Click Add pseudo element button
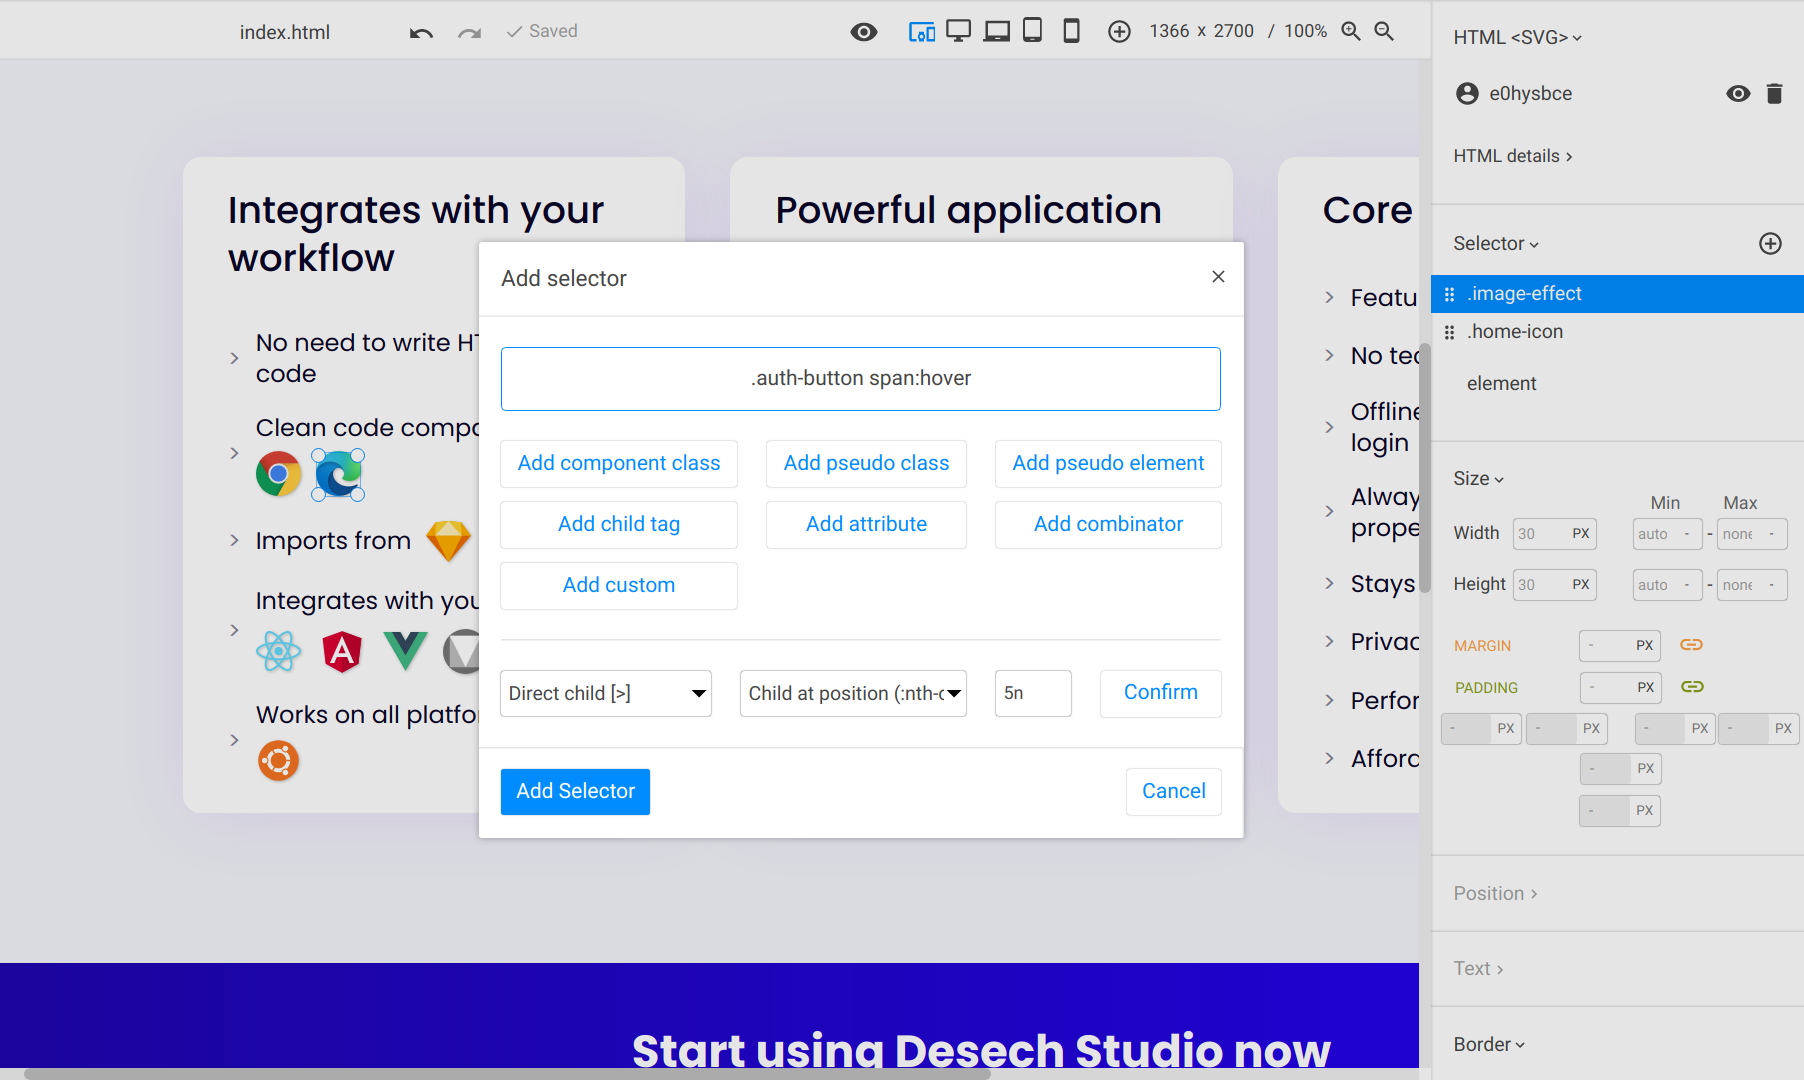 tap(1108, 464)
